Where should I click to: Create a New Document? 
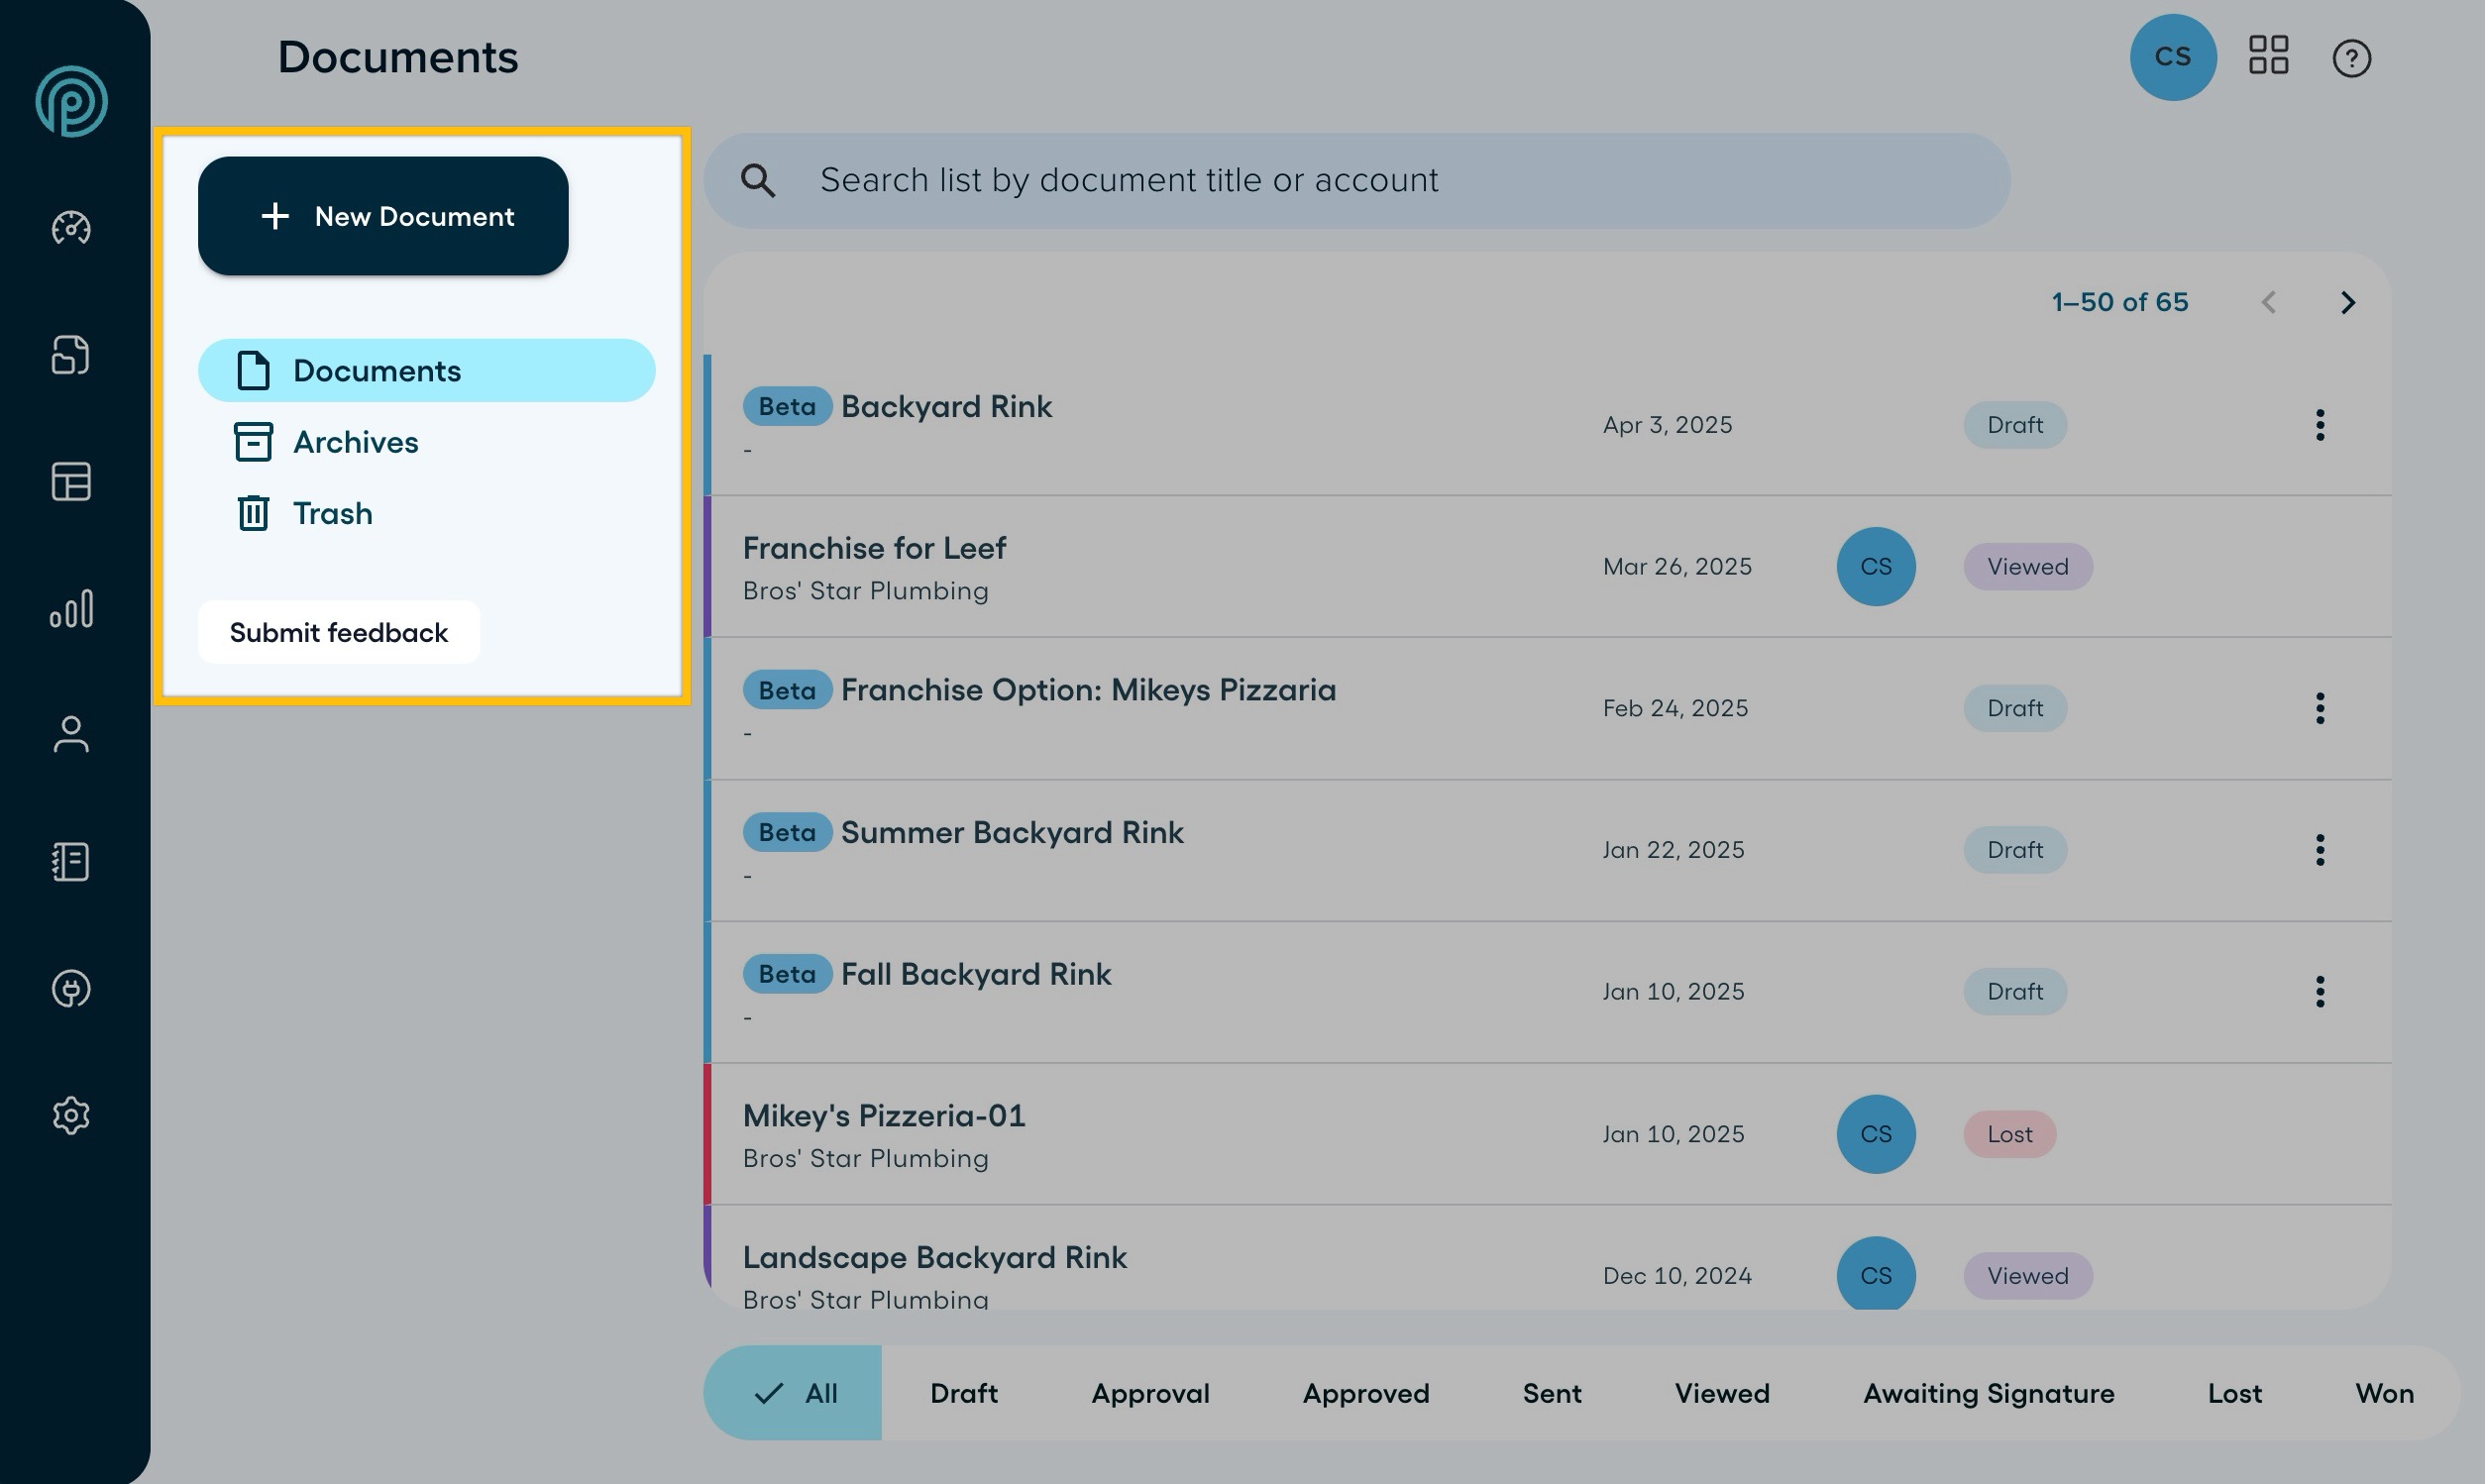click(383, 216)
